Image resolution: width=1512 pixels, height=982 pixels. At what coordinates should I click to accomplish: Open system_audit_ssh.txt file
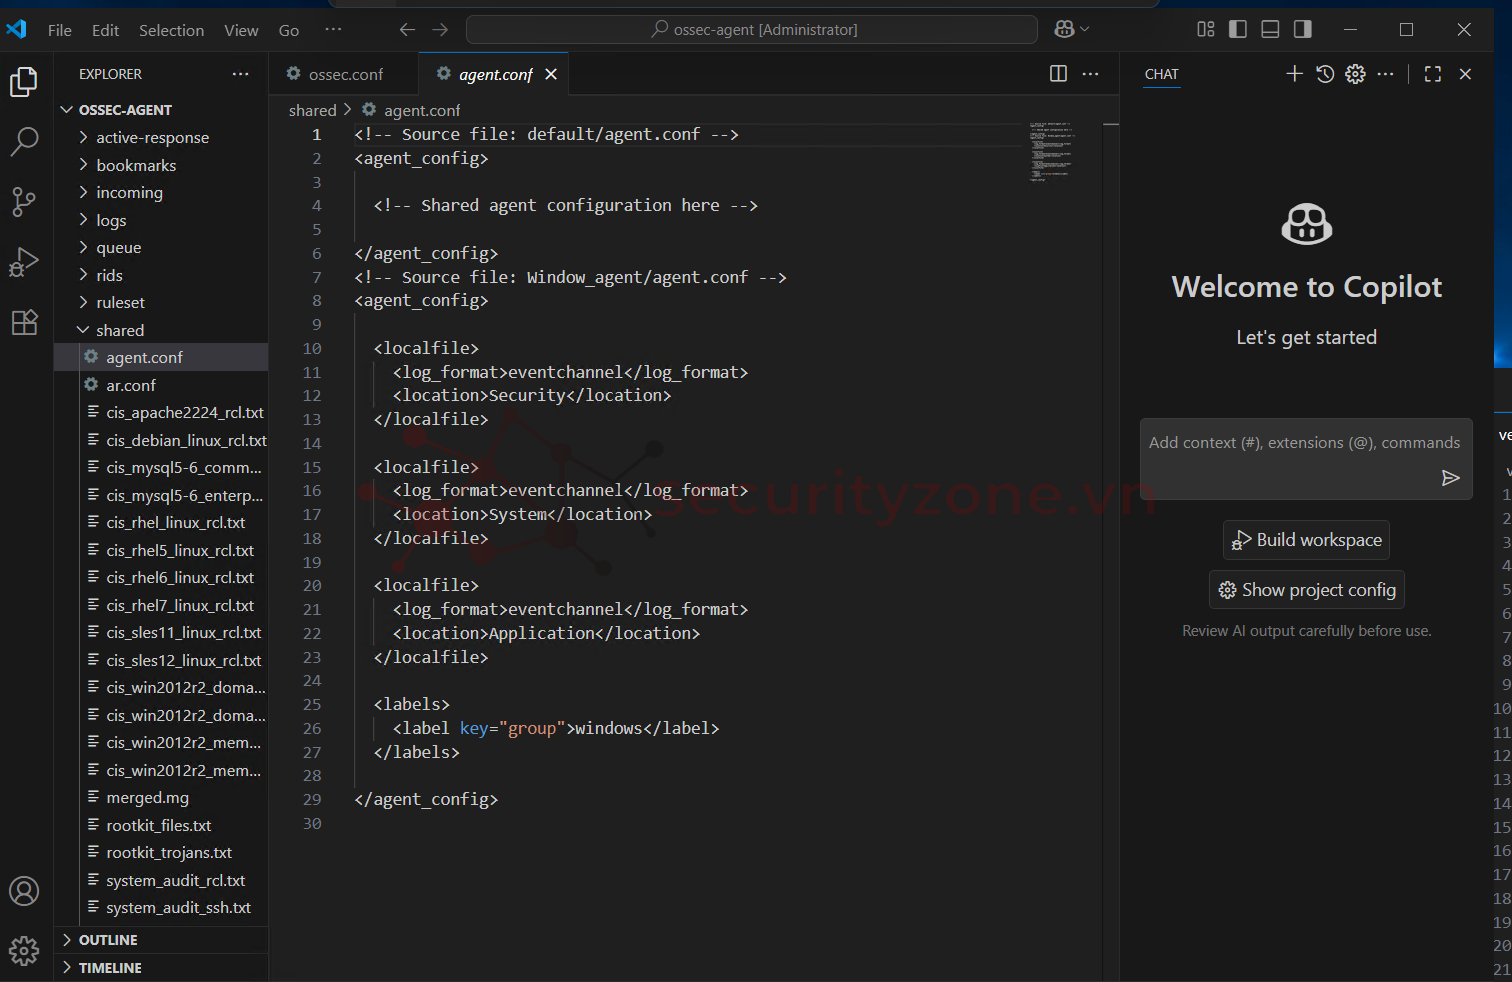pos(161,908)
